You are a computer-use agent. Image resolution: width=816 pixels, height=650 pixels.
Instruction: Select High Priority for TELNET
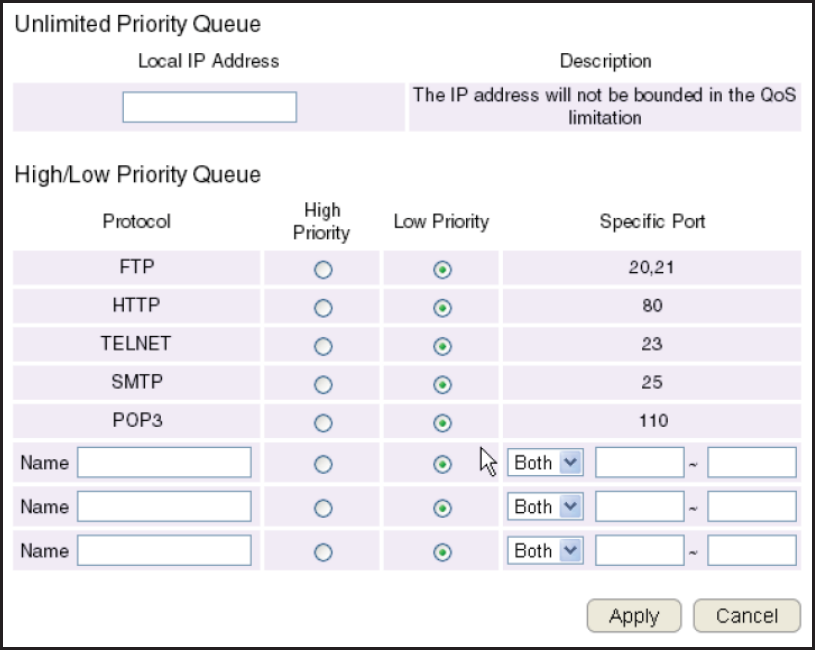click(323, 346)
